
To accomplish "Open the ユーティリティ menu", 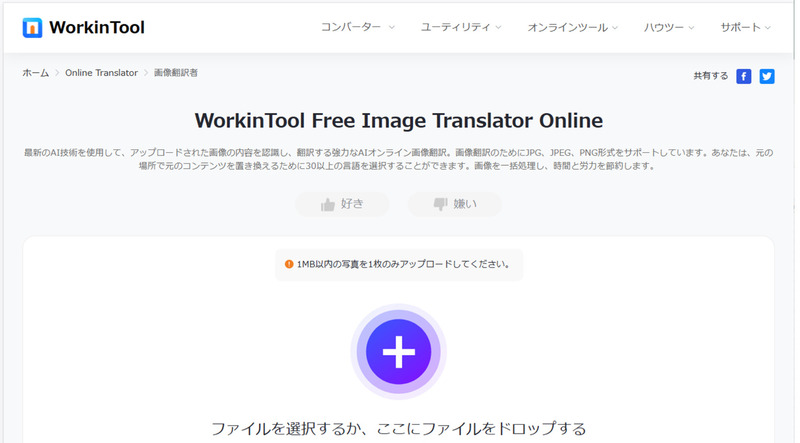I will pyautogui.click(x=461, y=27).
